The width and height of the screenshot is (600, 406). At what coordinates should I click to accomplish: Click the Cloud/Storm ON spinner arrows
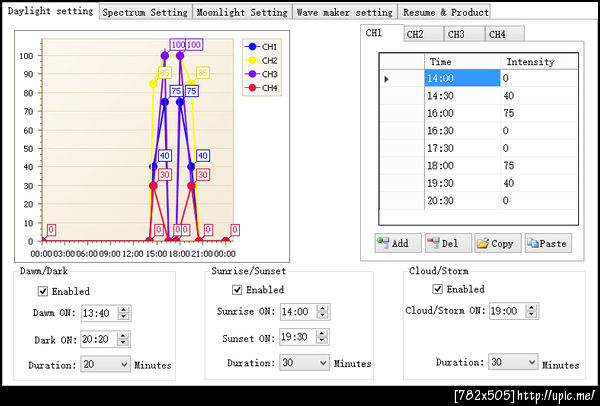point(532,311)
